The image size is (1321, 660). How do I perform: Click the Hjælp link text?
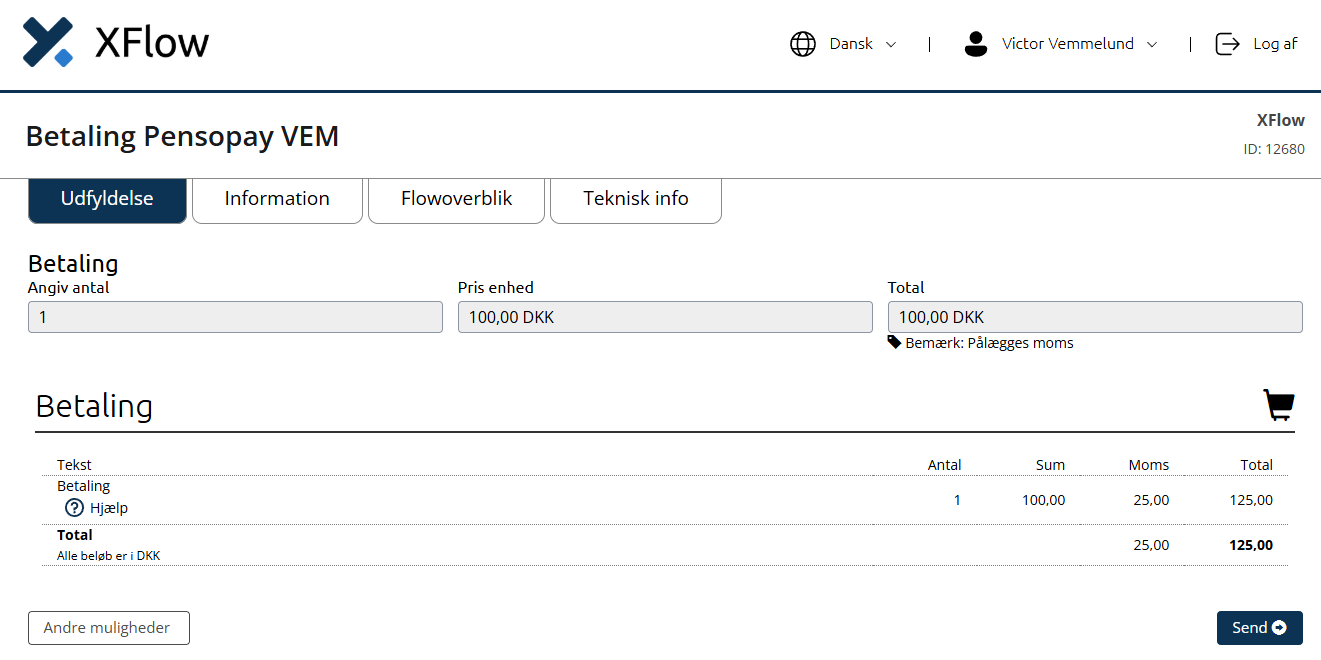click(109, 508)
